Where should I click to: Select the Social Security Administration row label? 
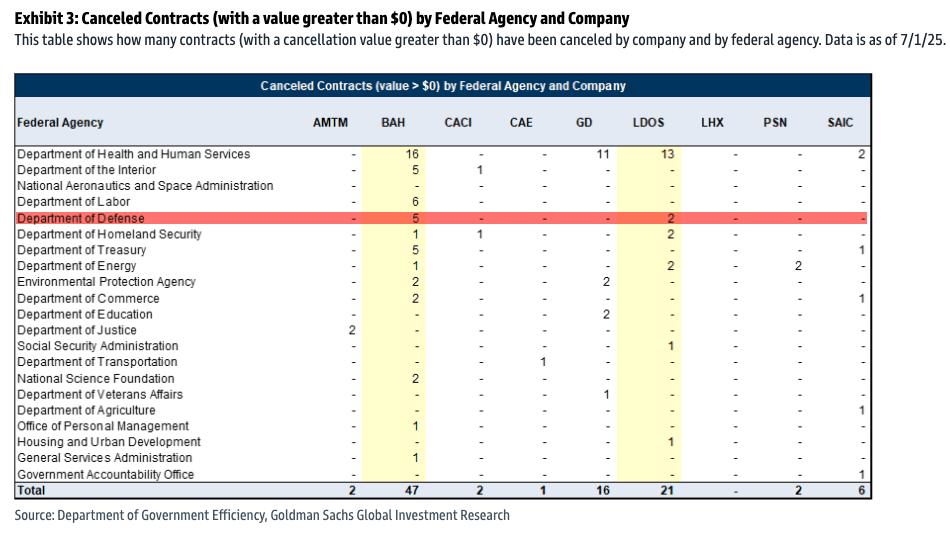[98, 346]
